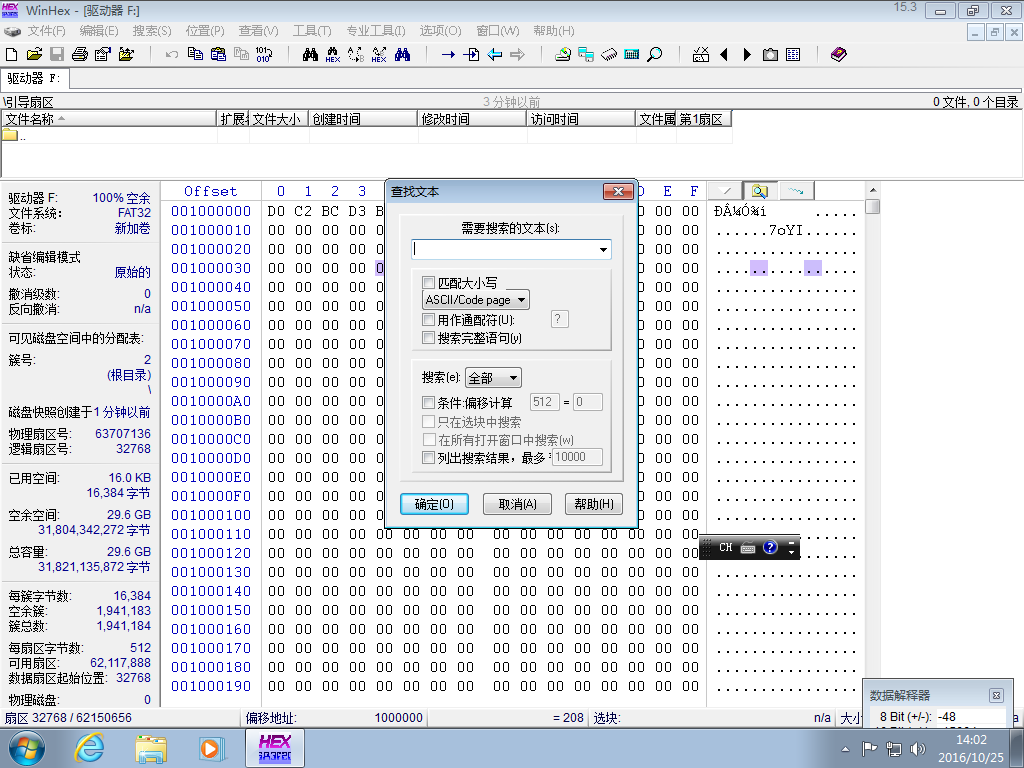The width and height of the screenshot is (1024, 768).
Task: Close the 查找文本 dialog
Action: point(618,191)
